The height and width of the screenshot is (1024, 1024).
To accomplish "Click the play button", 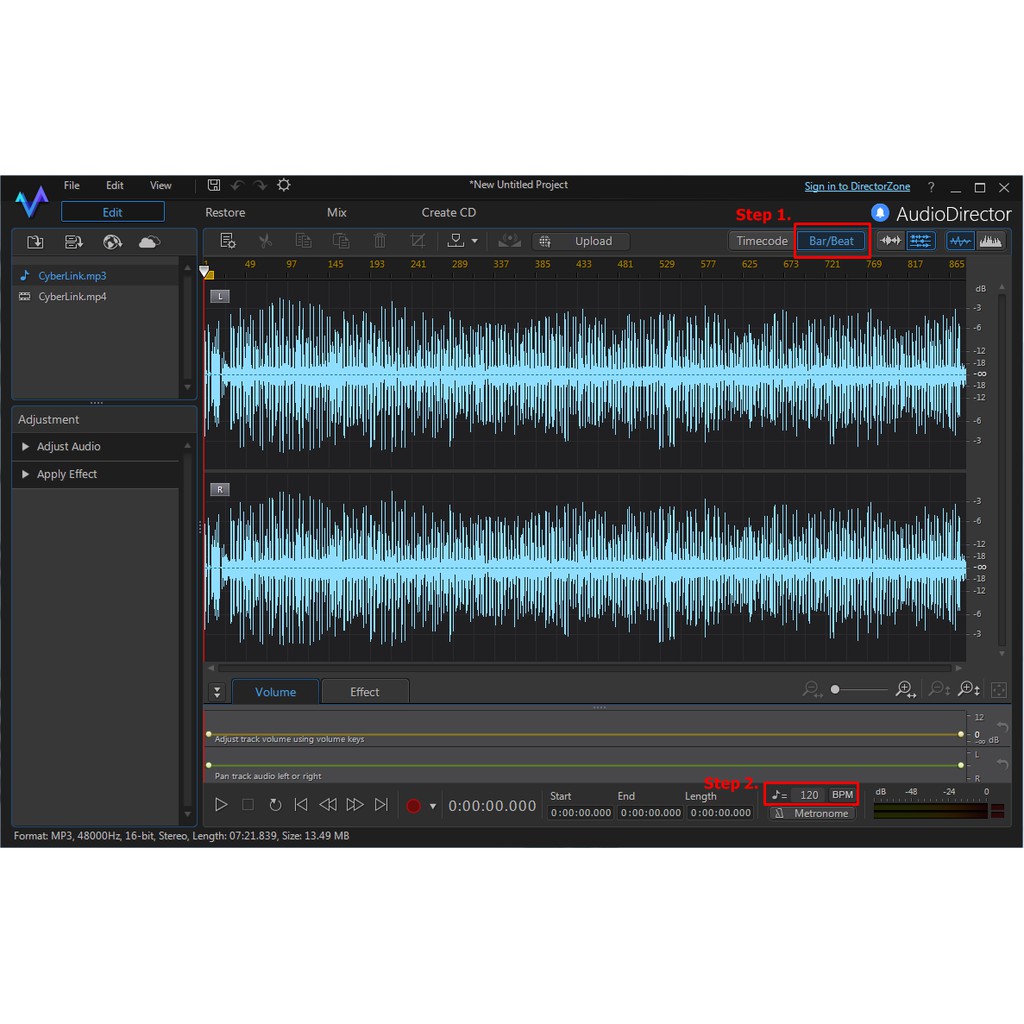I will pos(222,805).
